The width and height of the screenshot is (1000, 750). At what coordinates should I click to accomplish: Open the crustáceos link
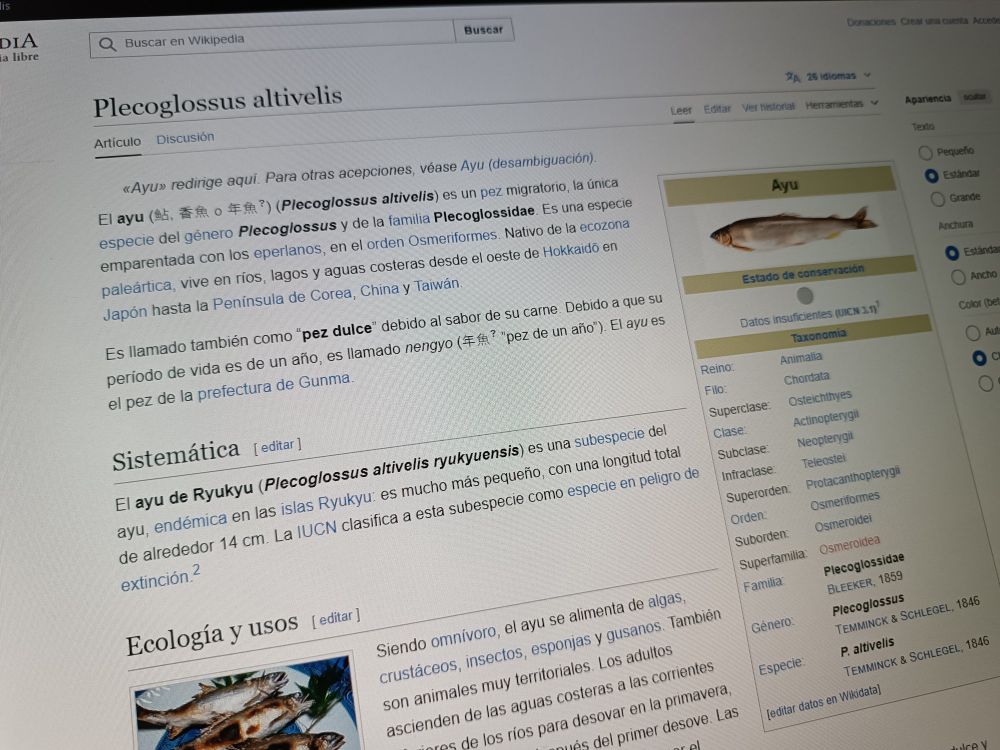(x=418, y=670)
